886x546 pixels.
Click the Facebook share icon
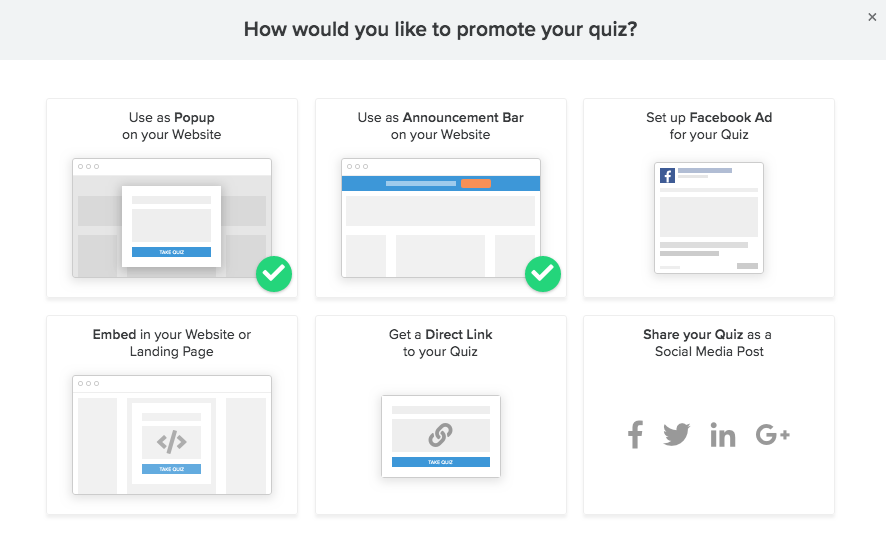635,435
